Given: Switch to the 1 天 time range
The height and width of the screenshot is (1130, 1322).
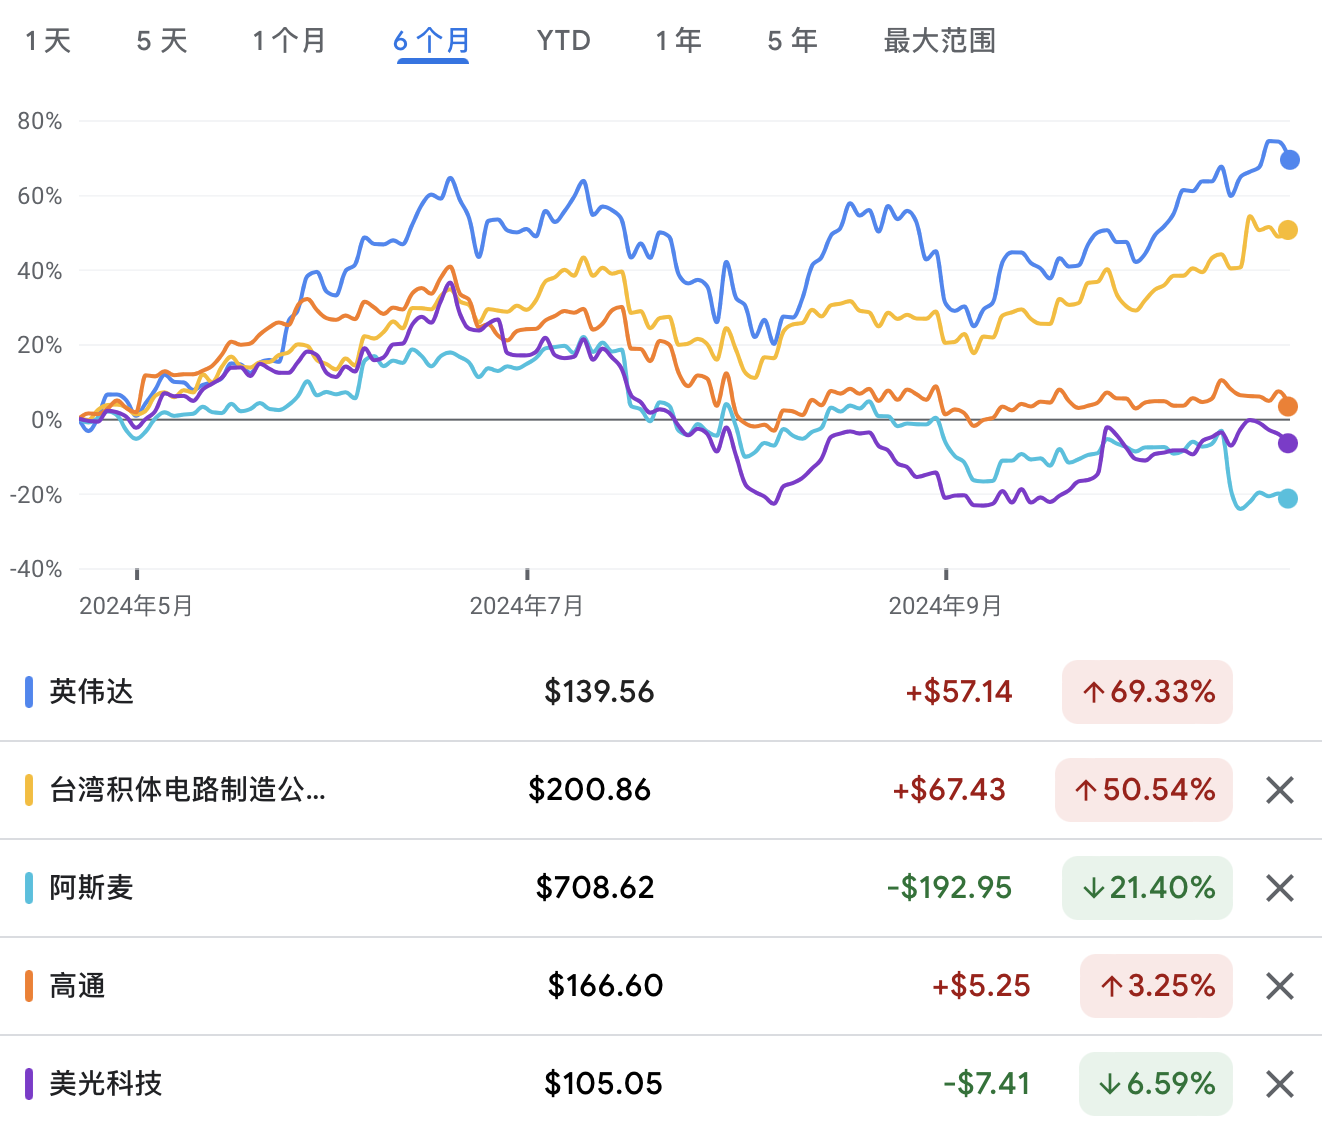Looking at the screenshot, I should [48, 41].
